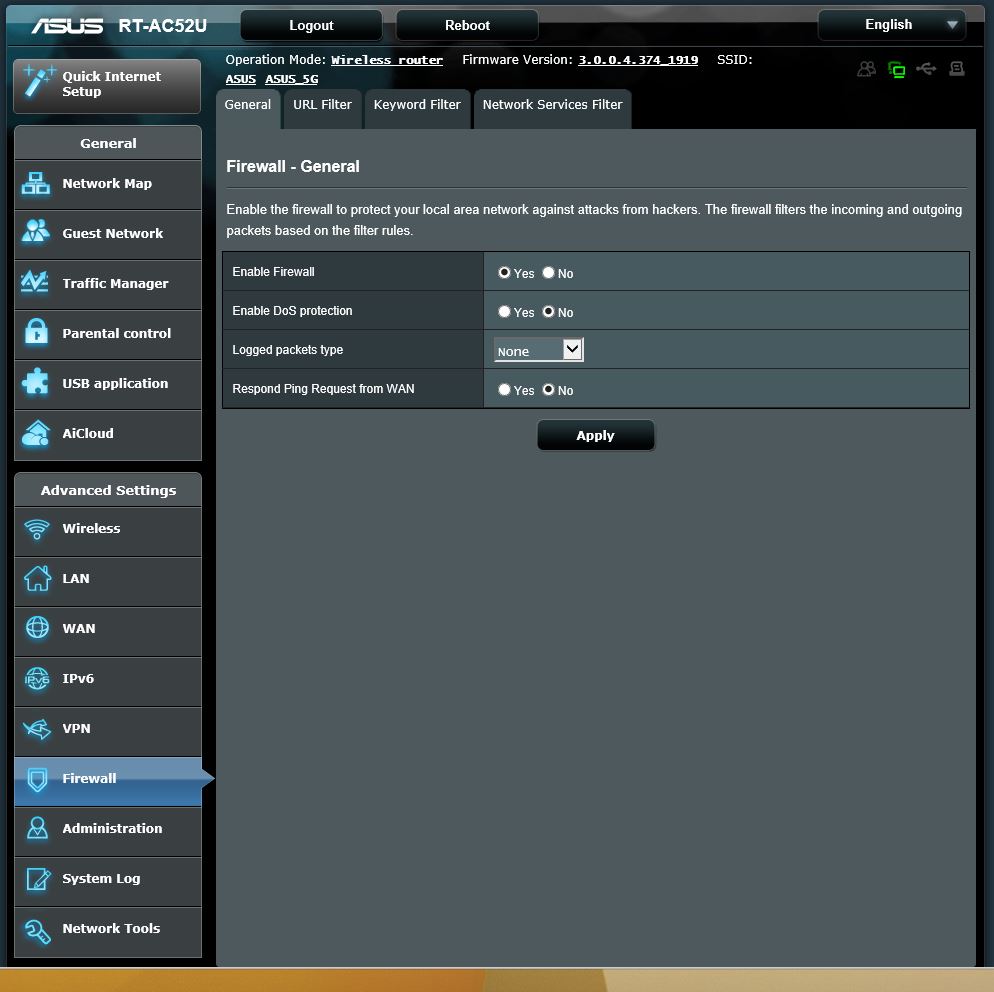
Task: Click the IPv6 globe icon
Action: [37, 679]
